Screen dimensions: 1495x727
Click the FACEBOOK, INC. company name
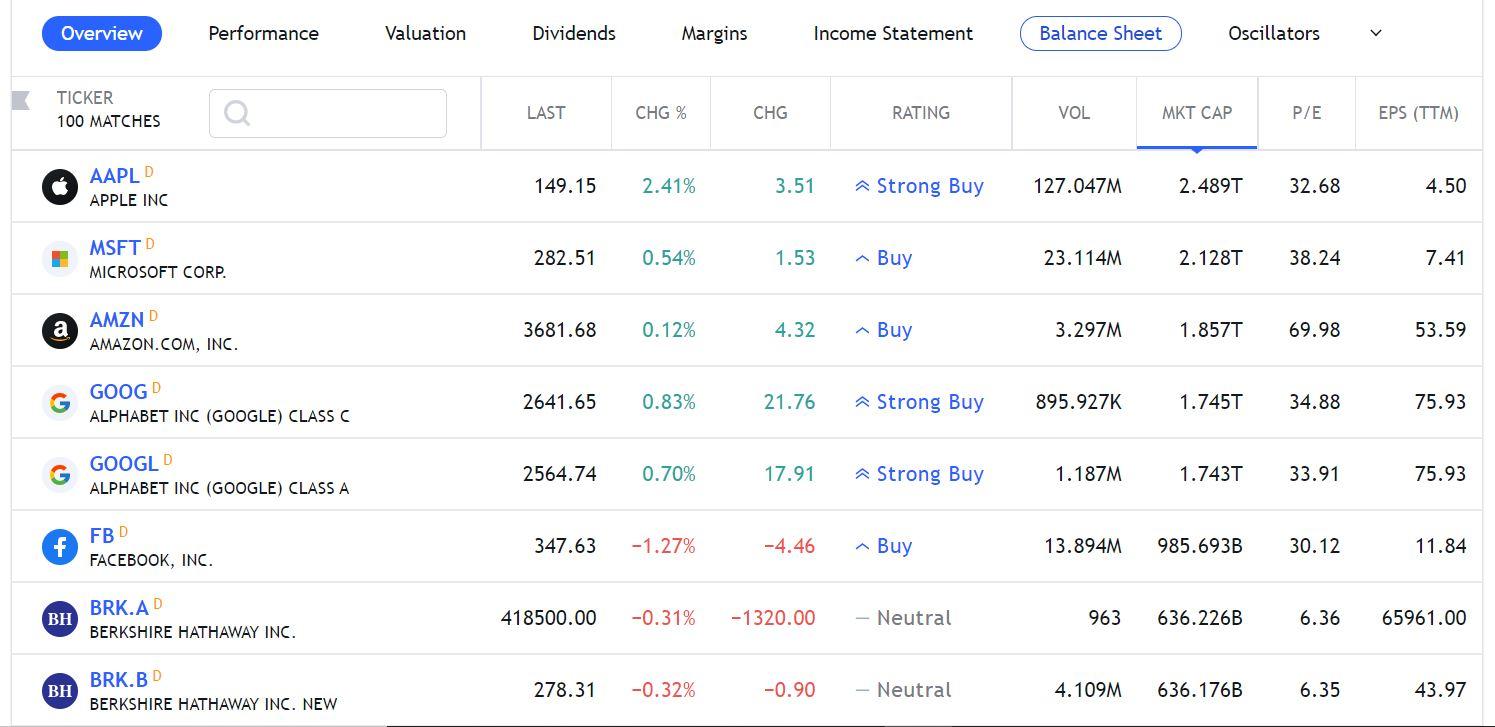(151, 560)
